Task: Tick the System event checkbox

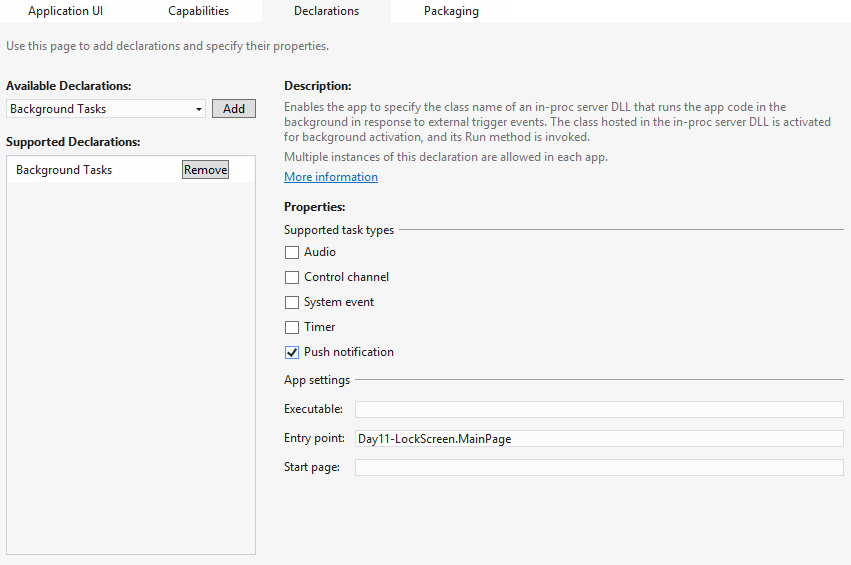Action: (x=292, y=303)
